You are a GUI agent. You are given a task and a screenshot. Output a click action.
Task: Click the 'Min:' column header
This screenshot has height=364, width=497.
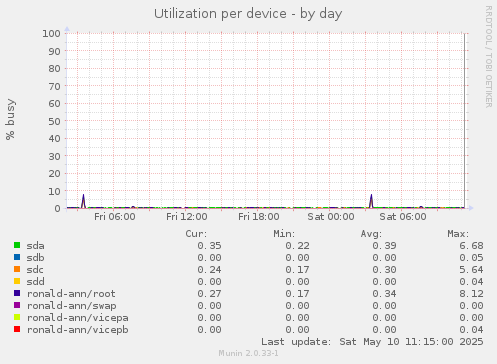tap(284, 234)
